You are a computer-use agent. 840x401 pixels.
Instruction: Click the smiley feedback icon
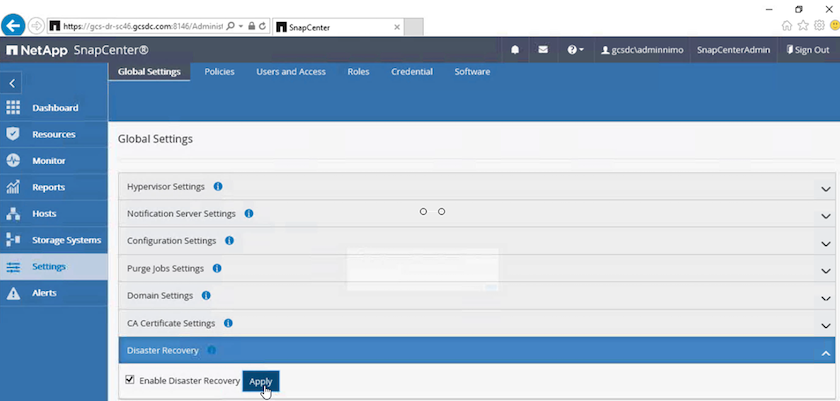[835, 25]
